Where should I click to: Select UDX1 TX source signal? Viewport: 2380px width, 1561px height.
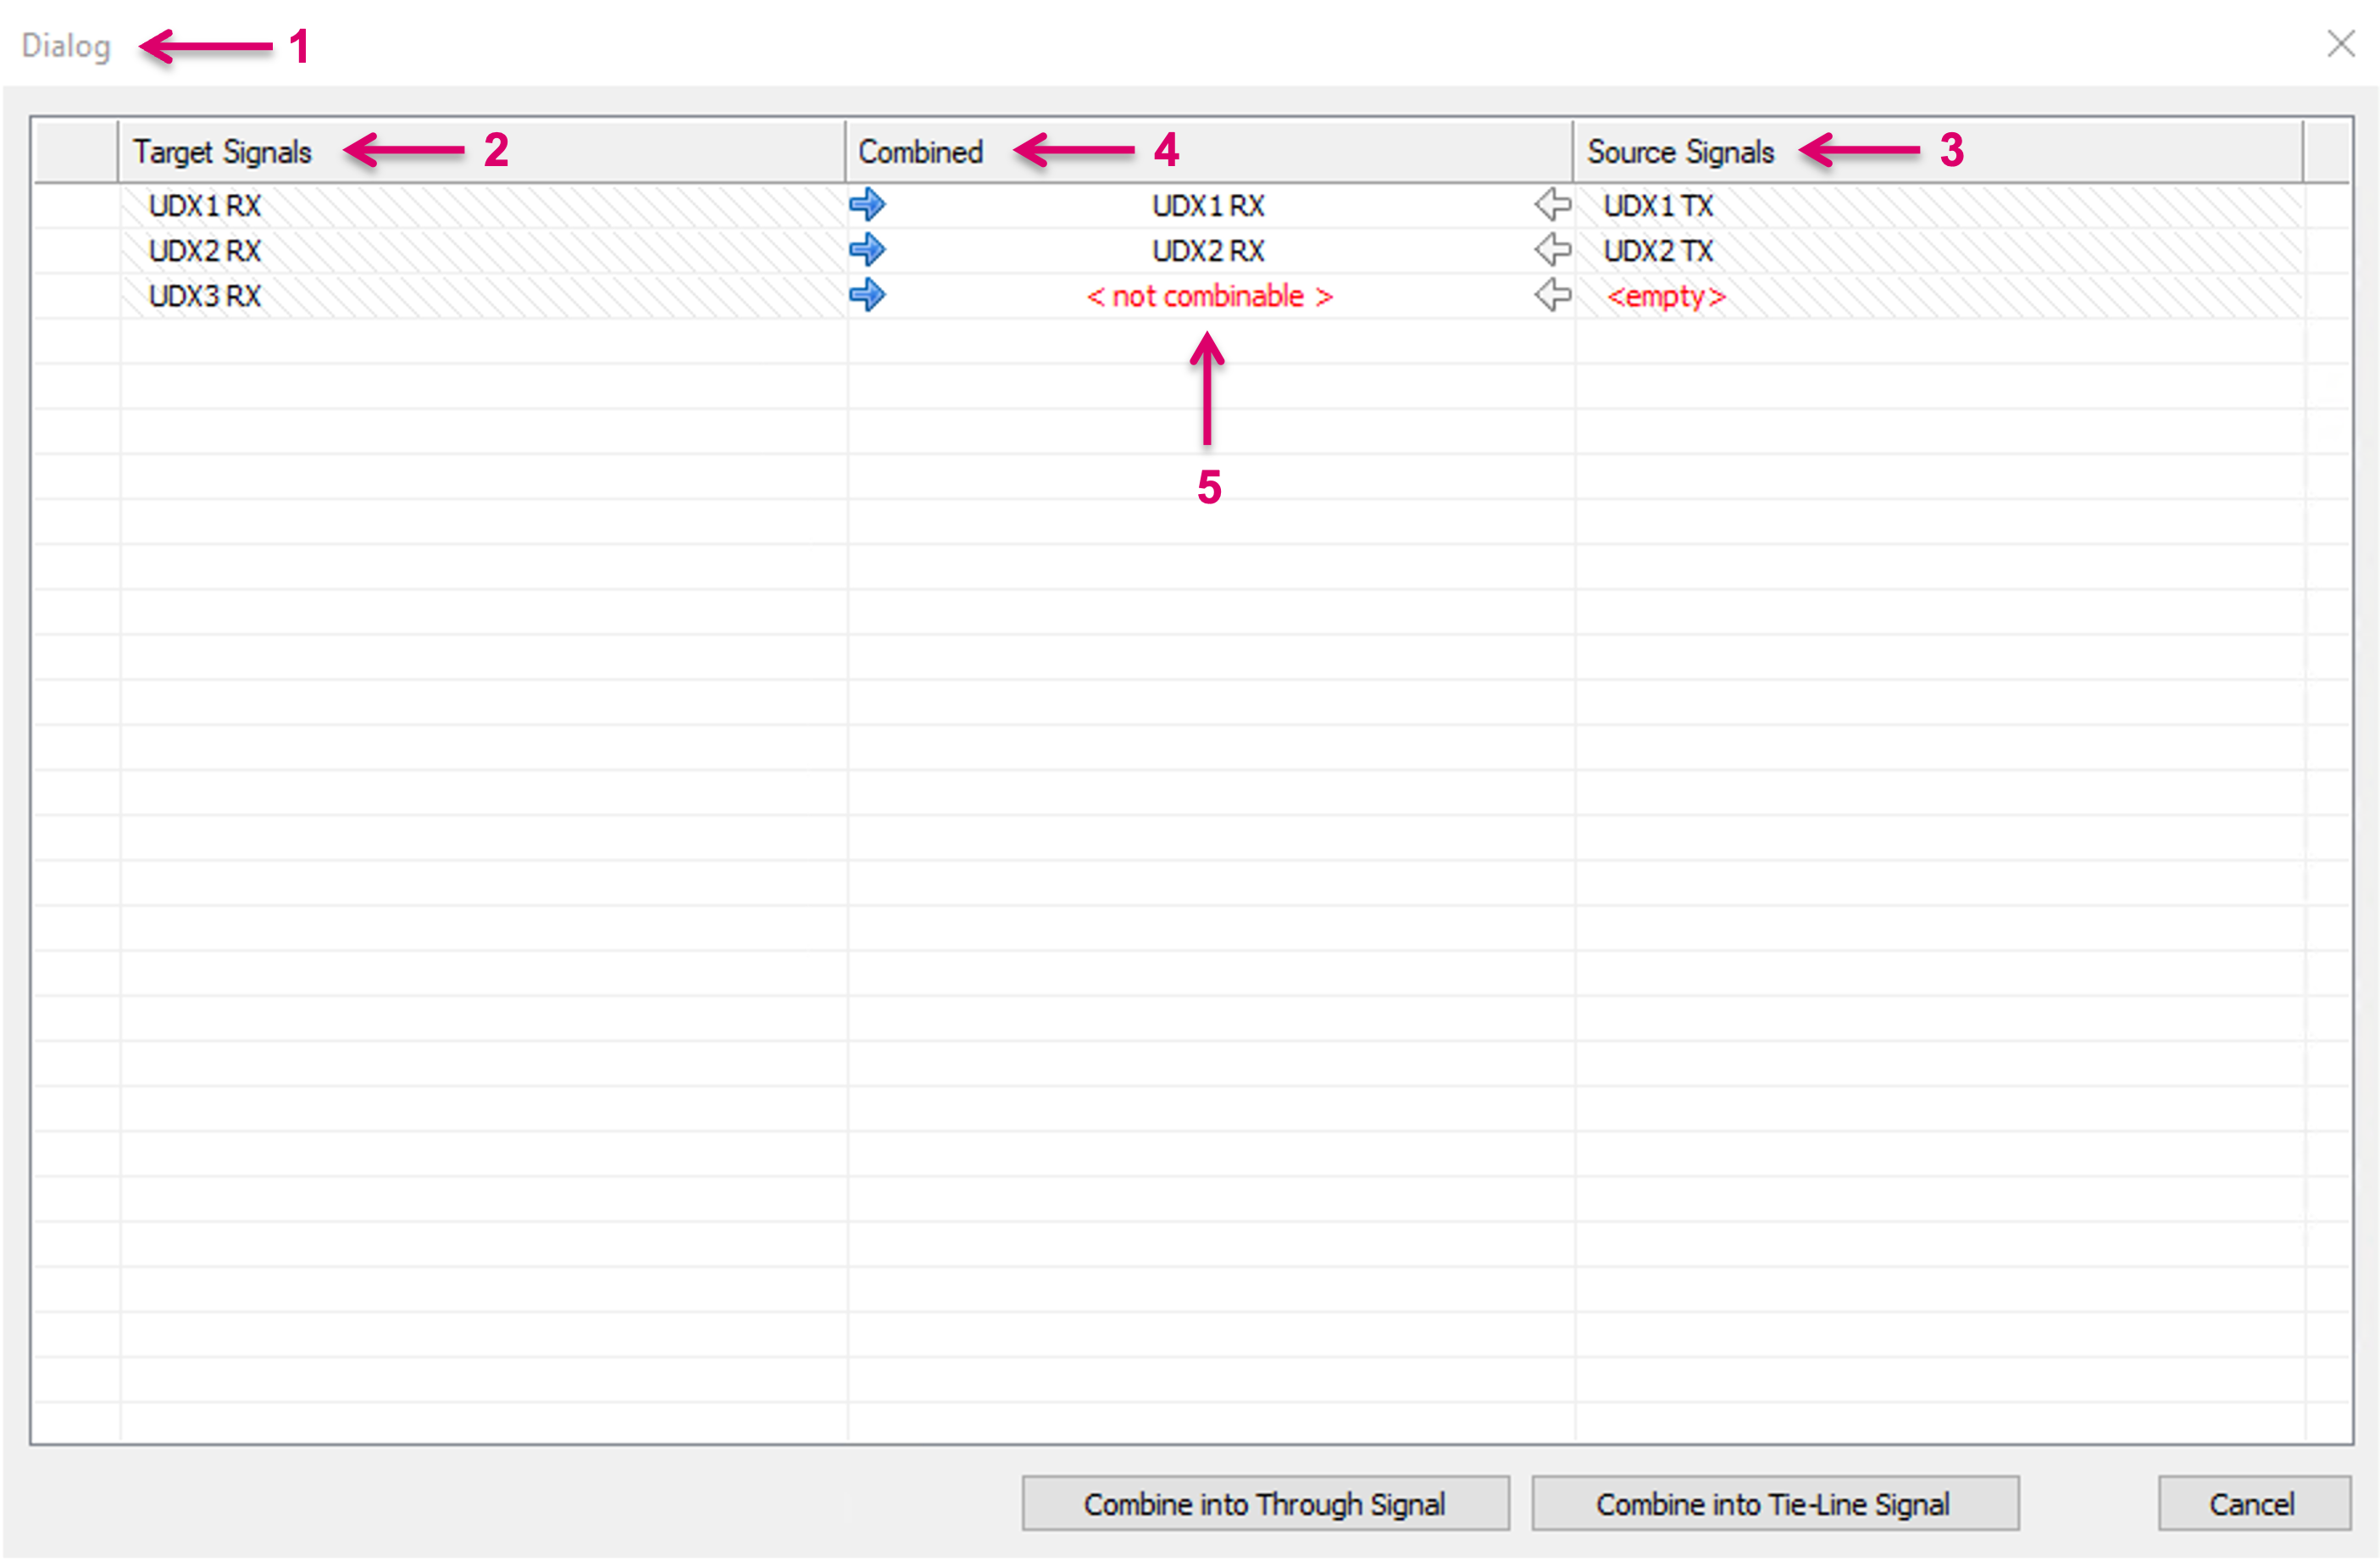(x=1658, y=206)
